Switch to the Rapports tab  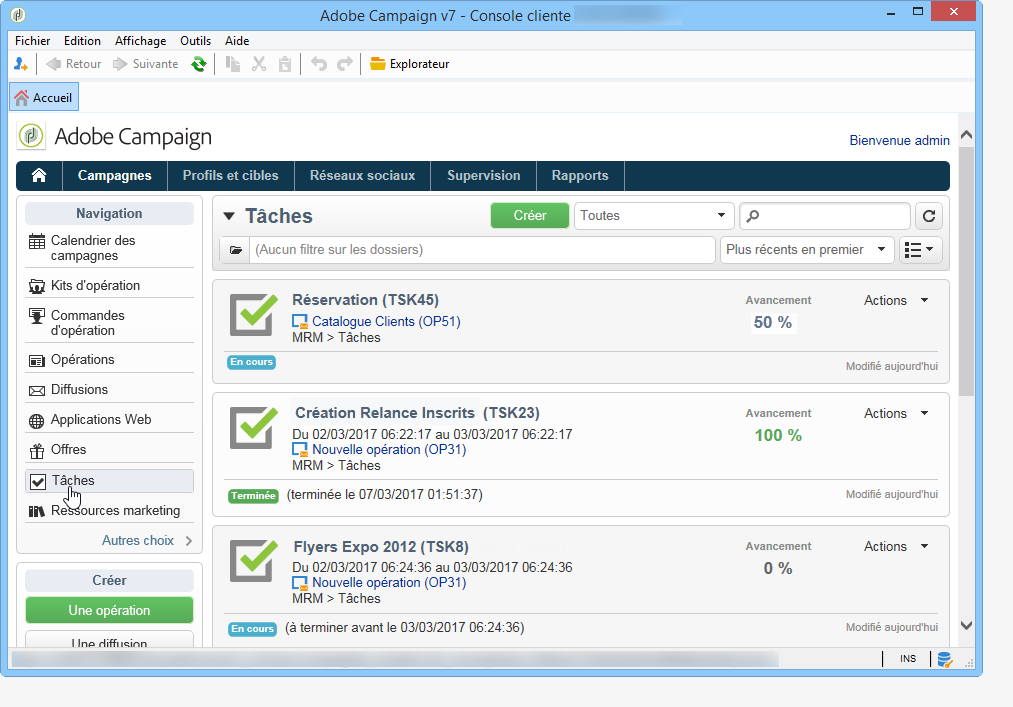pyautogui.click(x=580, y=176)
